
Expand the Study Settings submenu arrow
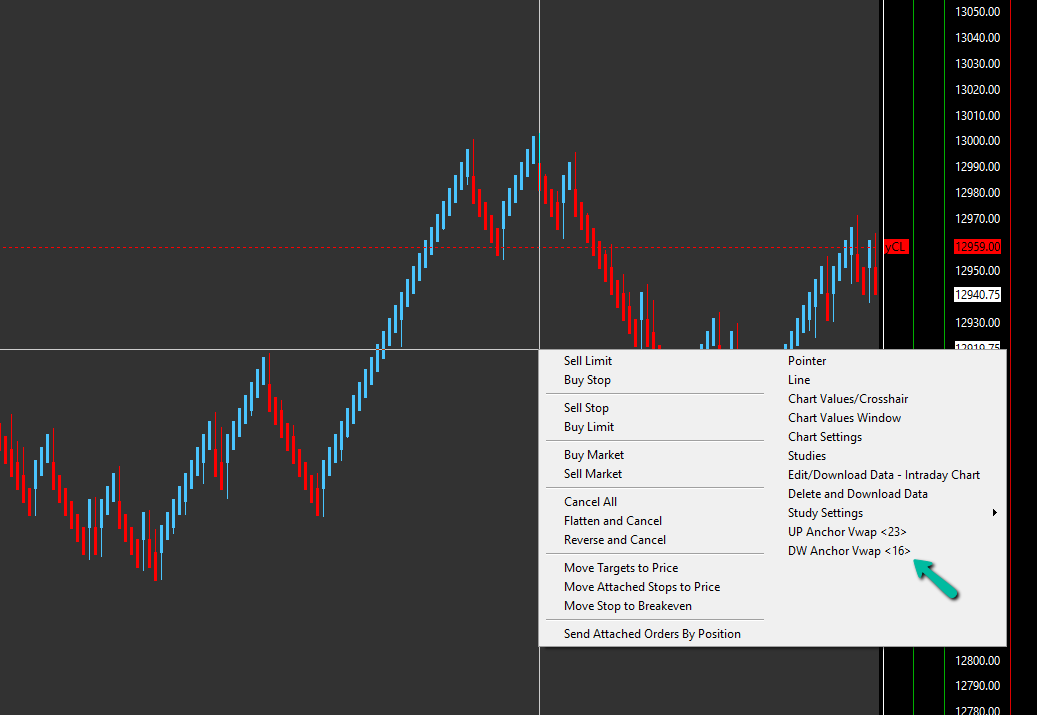click(994, 513)
